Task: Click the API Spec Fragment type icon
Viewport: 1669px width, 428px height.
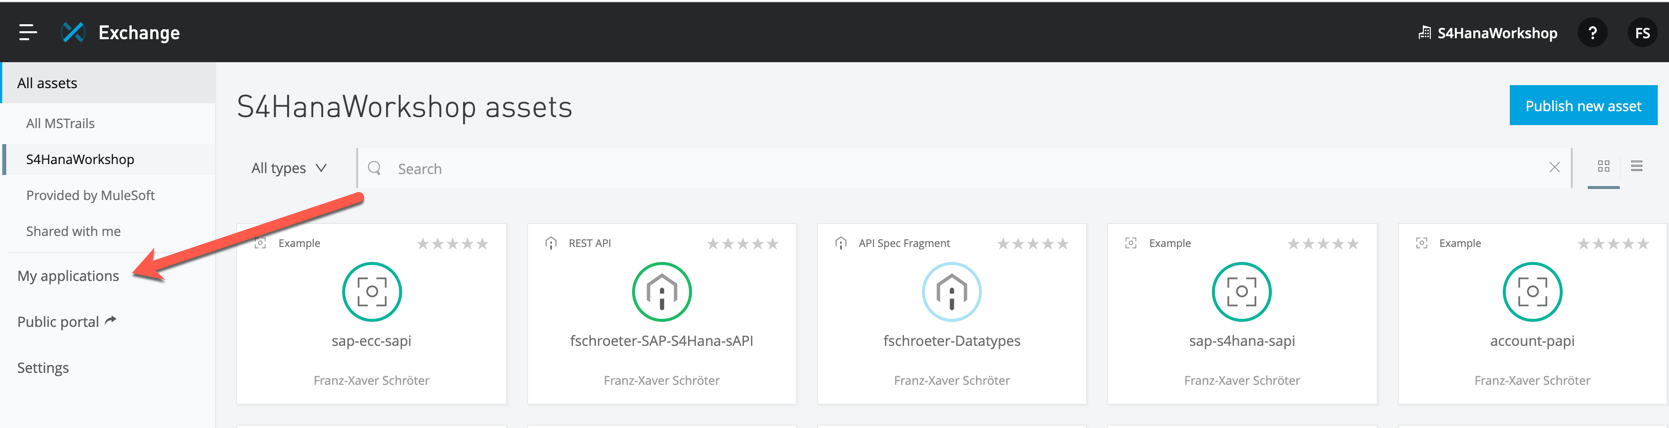Action: tap(841, 243)
